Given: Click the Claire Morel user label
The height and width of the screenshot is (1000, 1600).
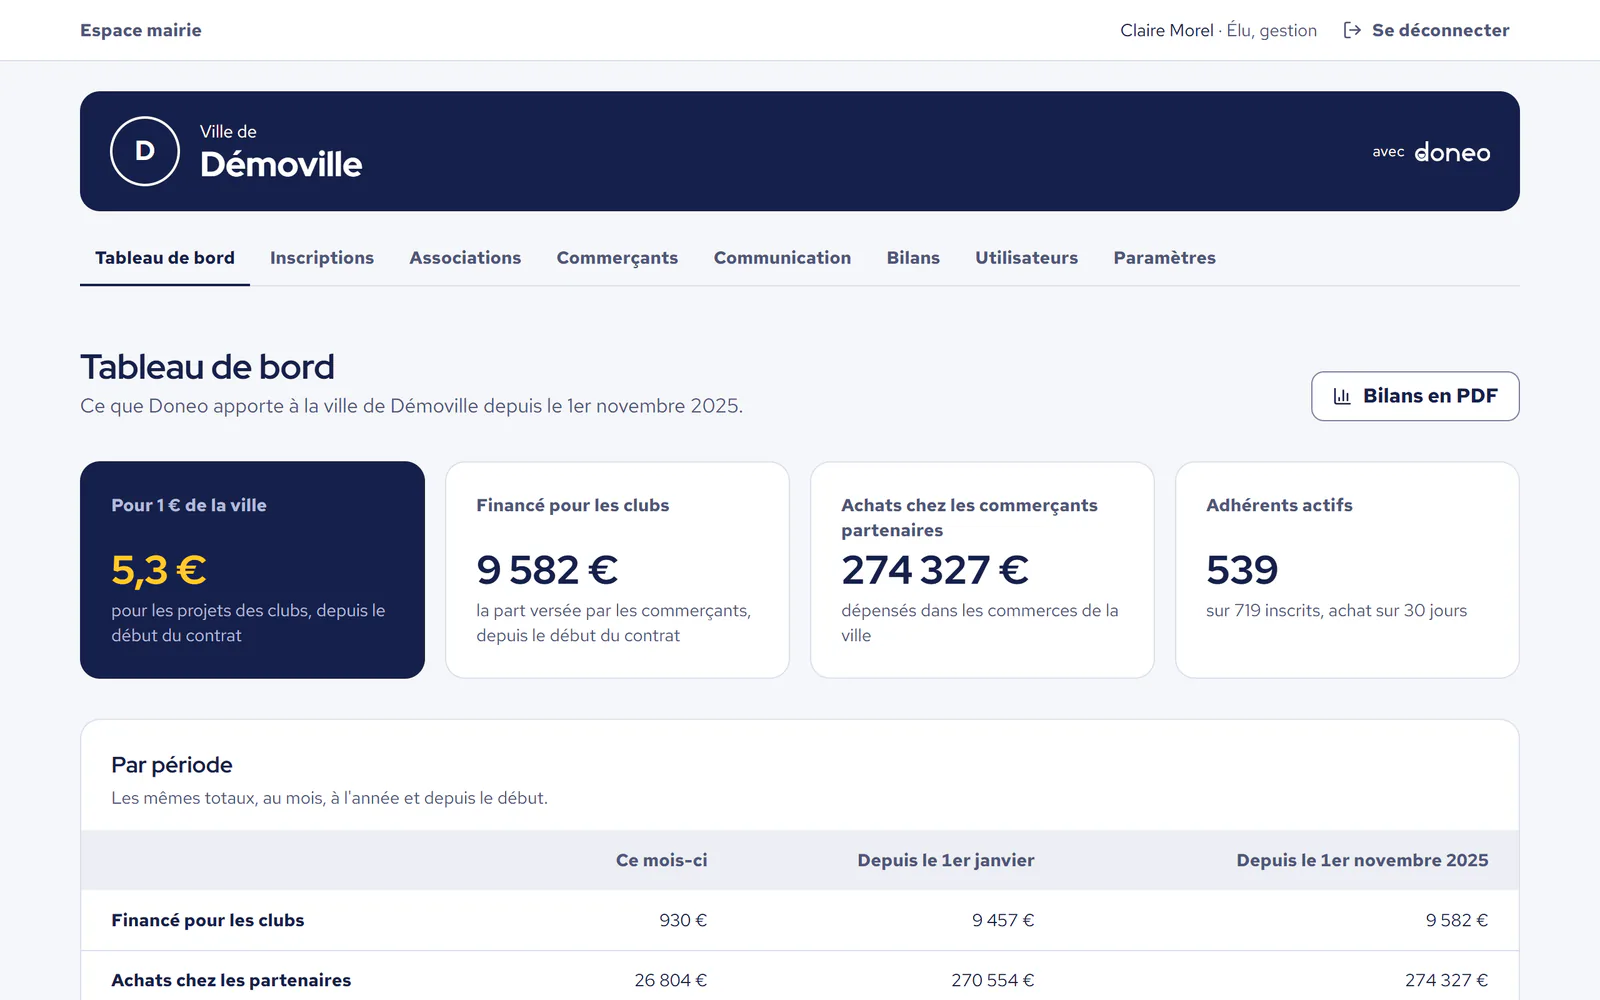Looking at the screenshot, I should point(1218,30).
